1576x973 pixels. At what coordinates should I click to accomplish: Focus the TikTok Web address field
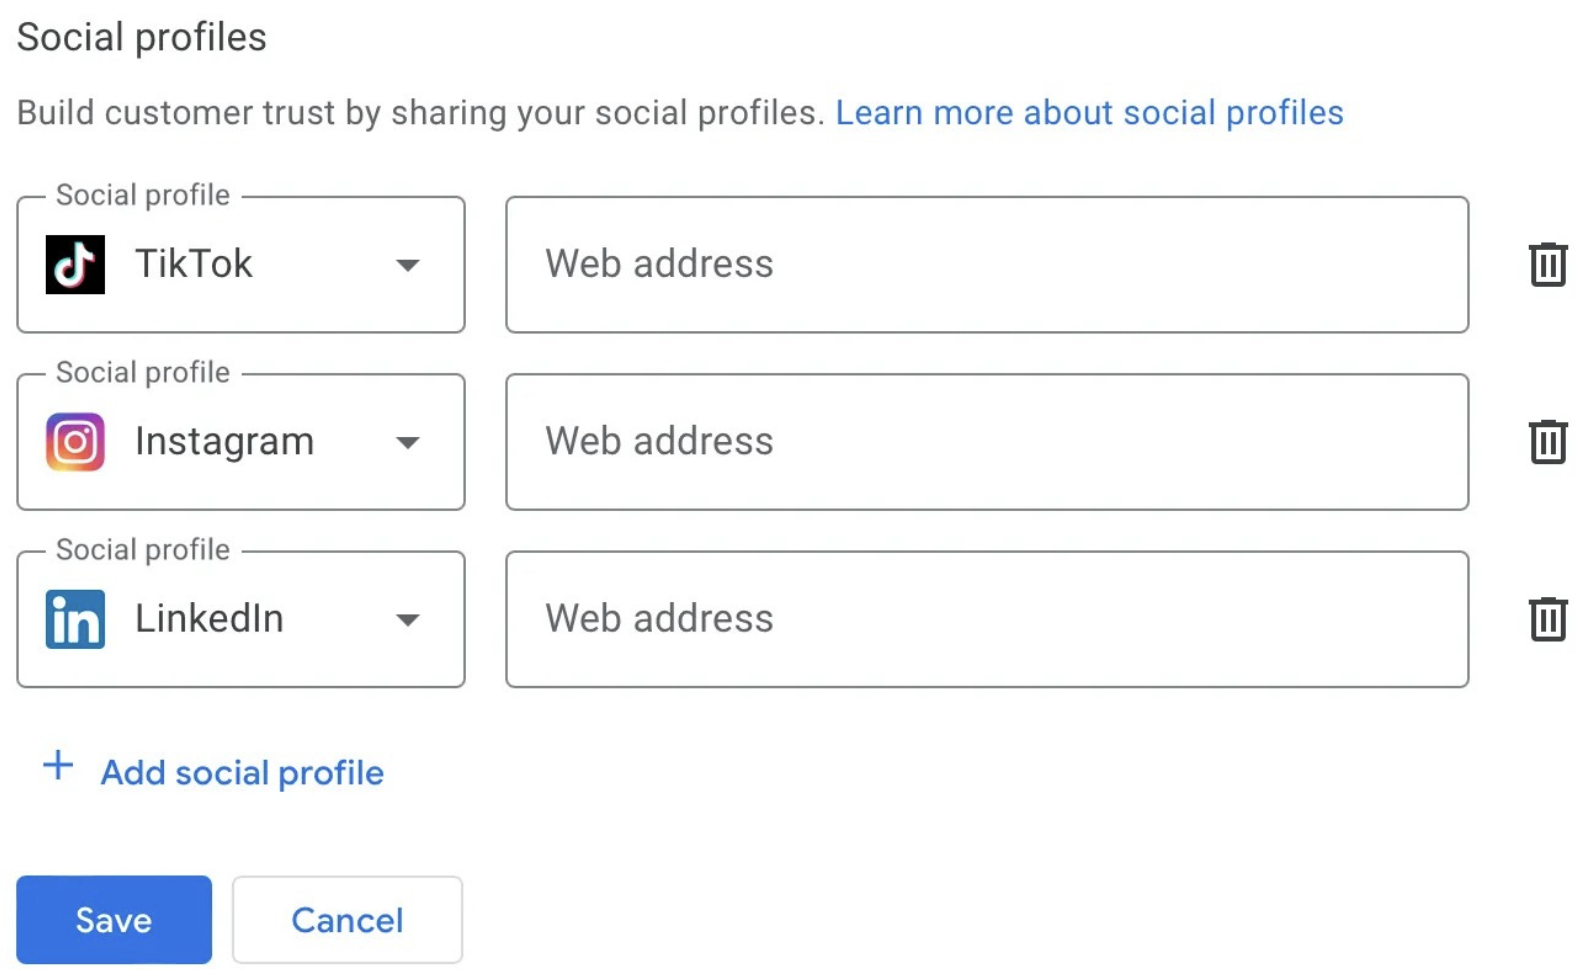[x=986, y=264]
